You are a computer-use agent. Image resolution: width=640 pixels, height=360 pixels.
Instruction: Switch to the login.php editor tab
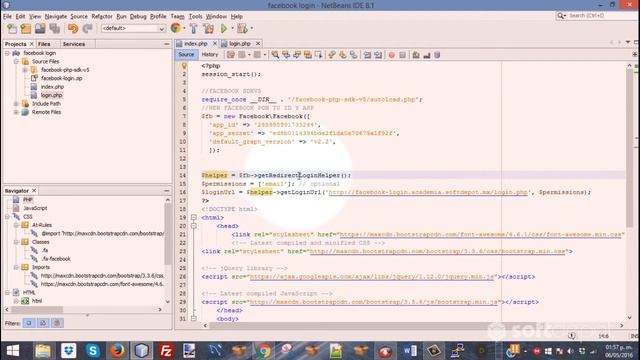[x=240, y=44]
